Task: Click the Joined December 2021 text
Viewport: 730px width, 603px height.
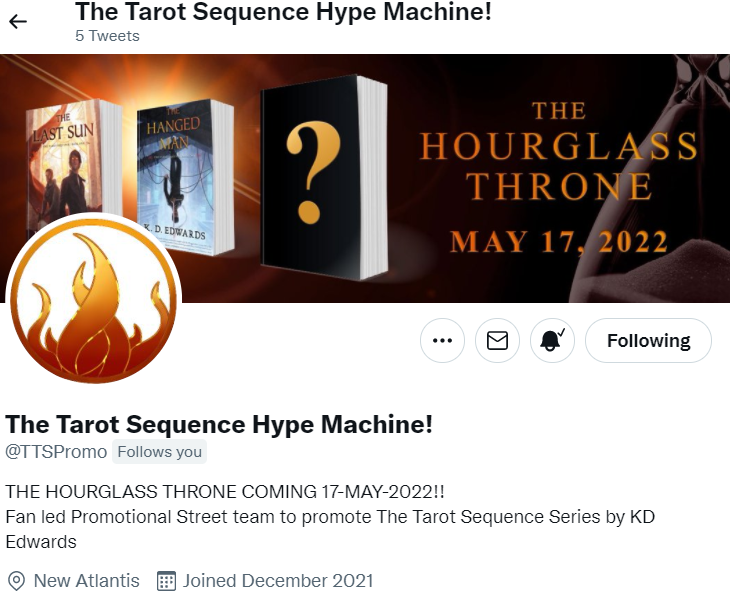Action: coord(278,581)
